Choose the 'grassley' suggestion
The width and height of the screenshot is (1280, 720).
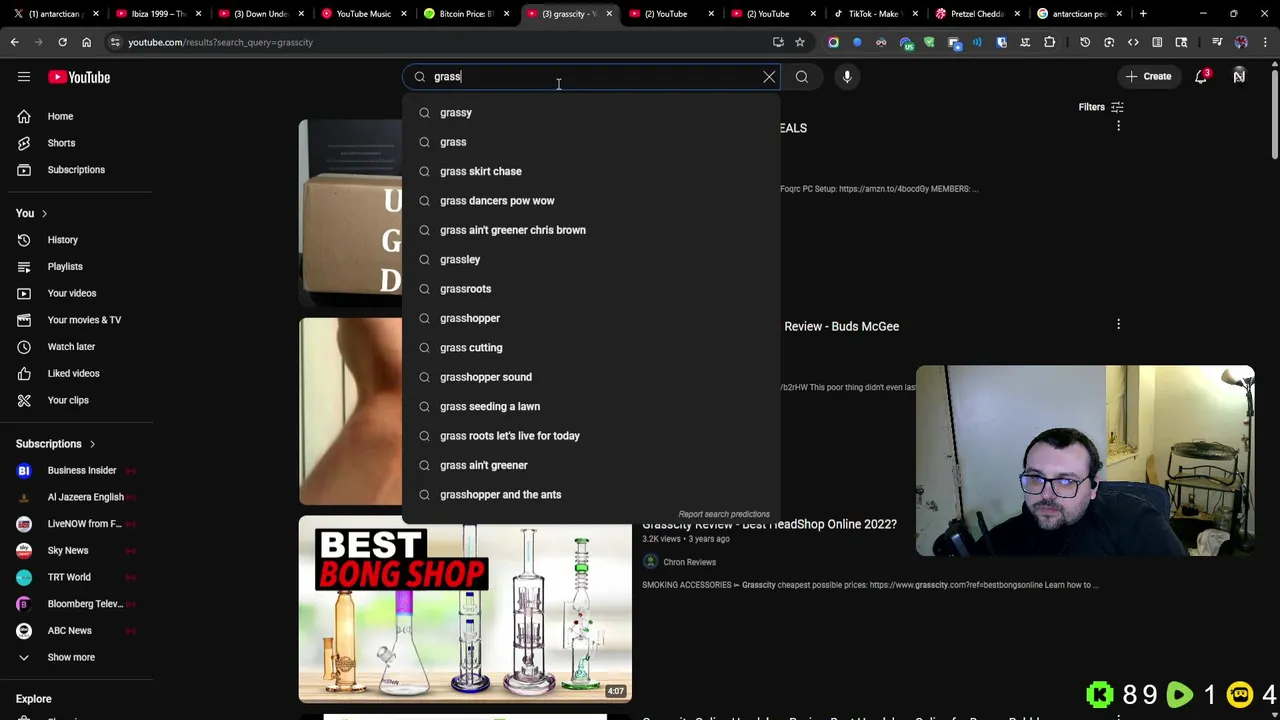(591, 259)
